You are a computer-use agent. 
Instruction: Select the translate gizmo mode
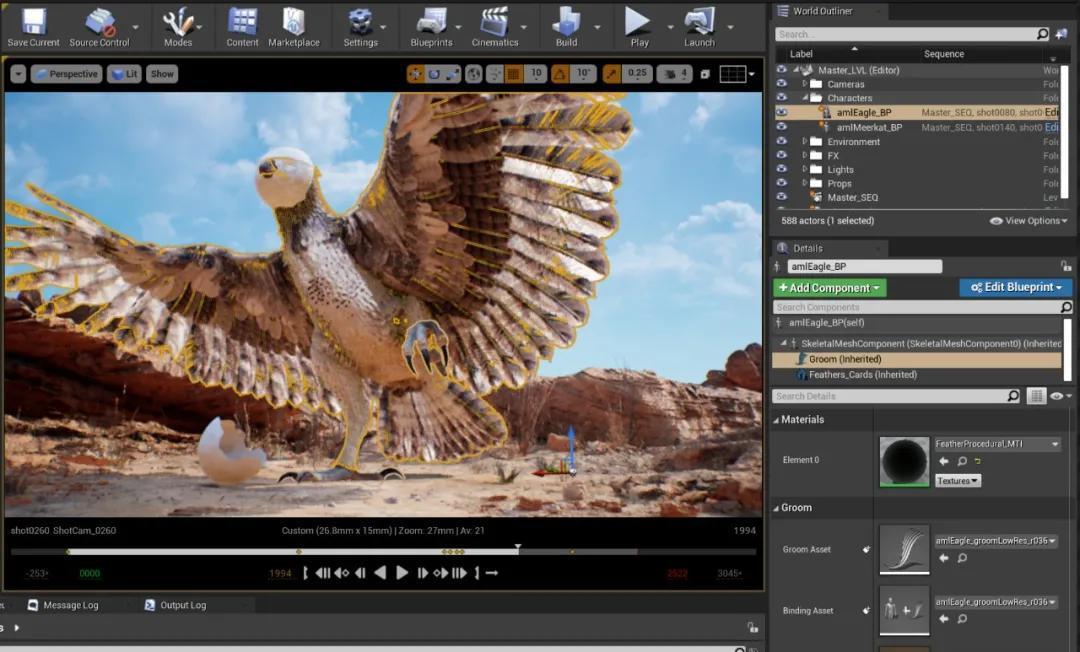click(416, 74)
